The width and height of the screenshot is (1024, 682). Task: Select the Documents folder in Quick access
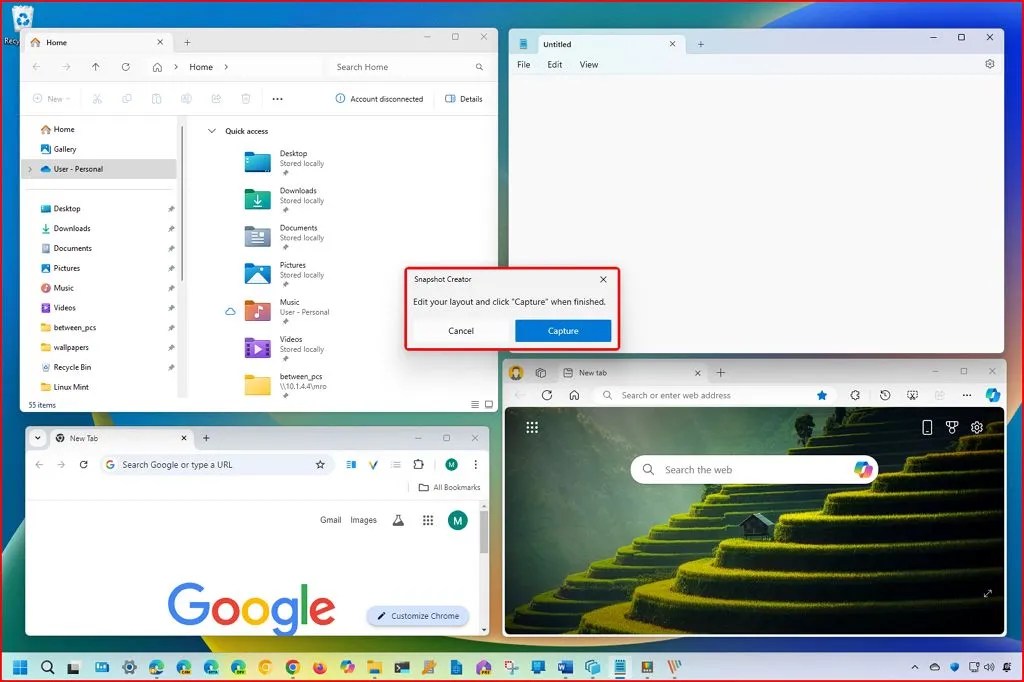pyautogui.click(x=285, y=236)
